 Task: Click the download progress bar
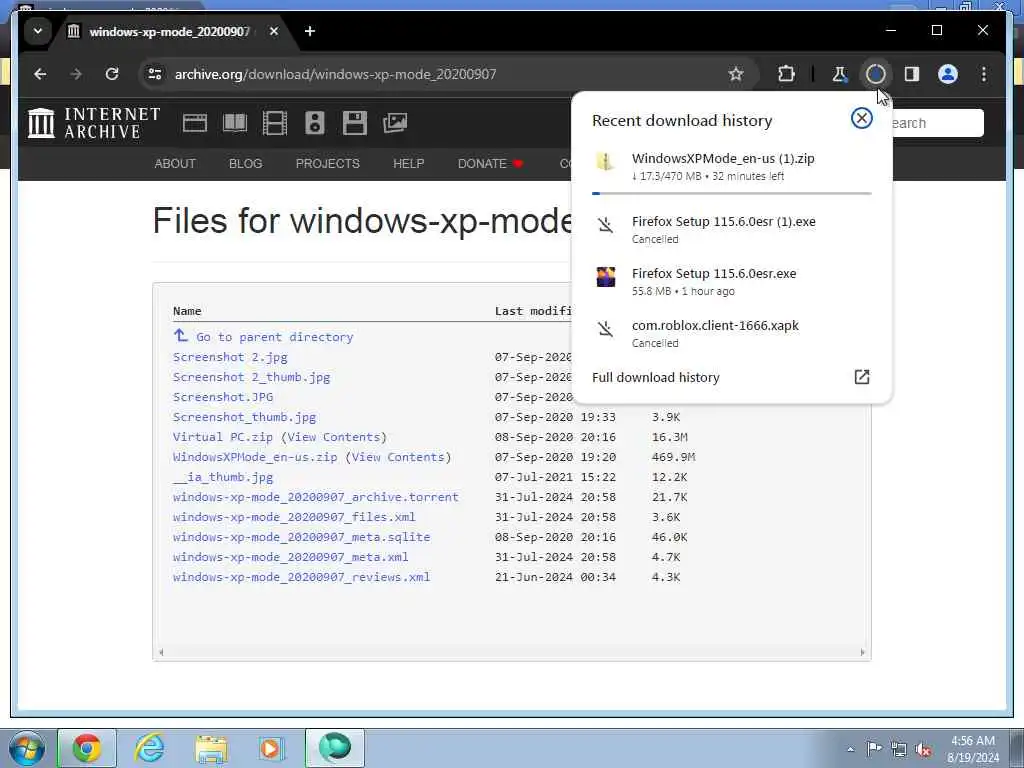click(731, 193)
